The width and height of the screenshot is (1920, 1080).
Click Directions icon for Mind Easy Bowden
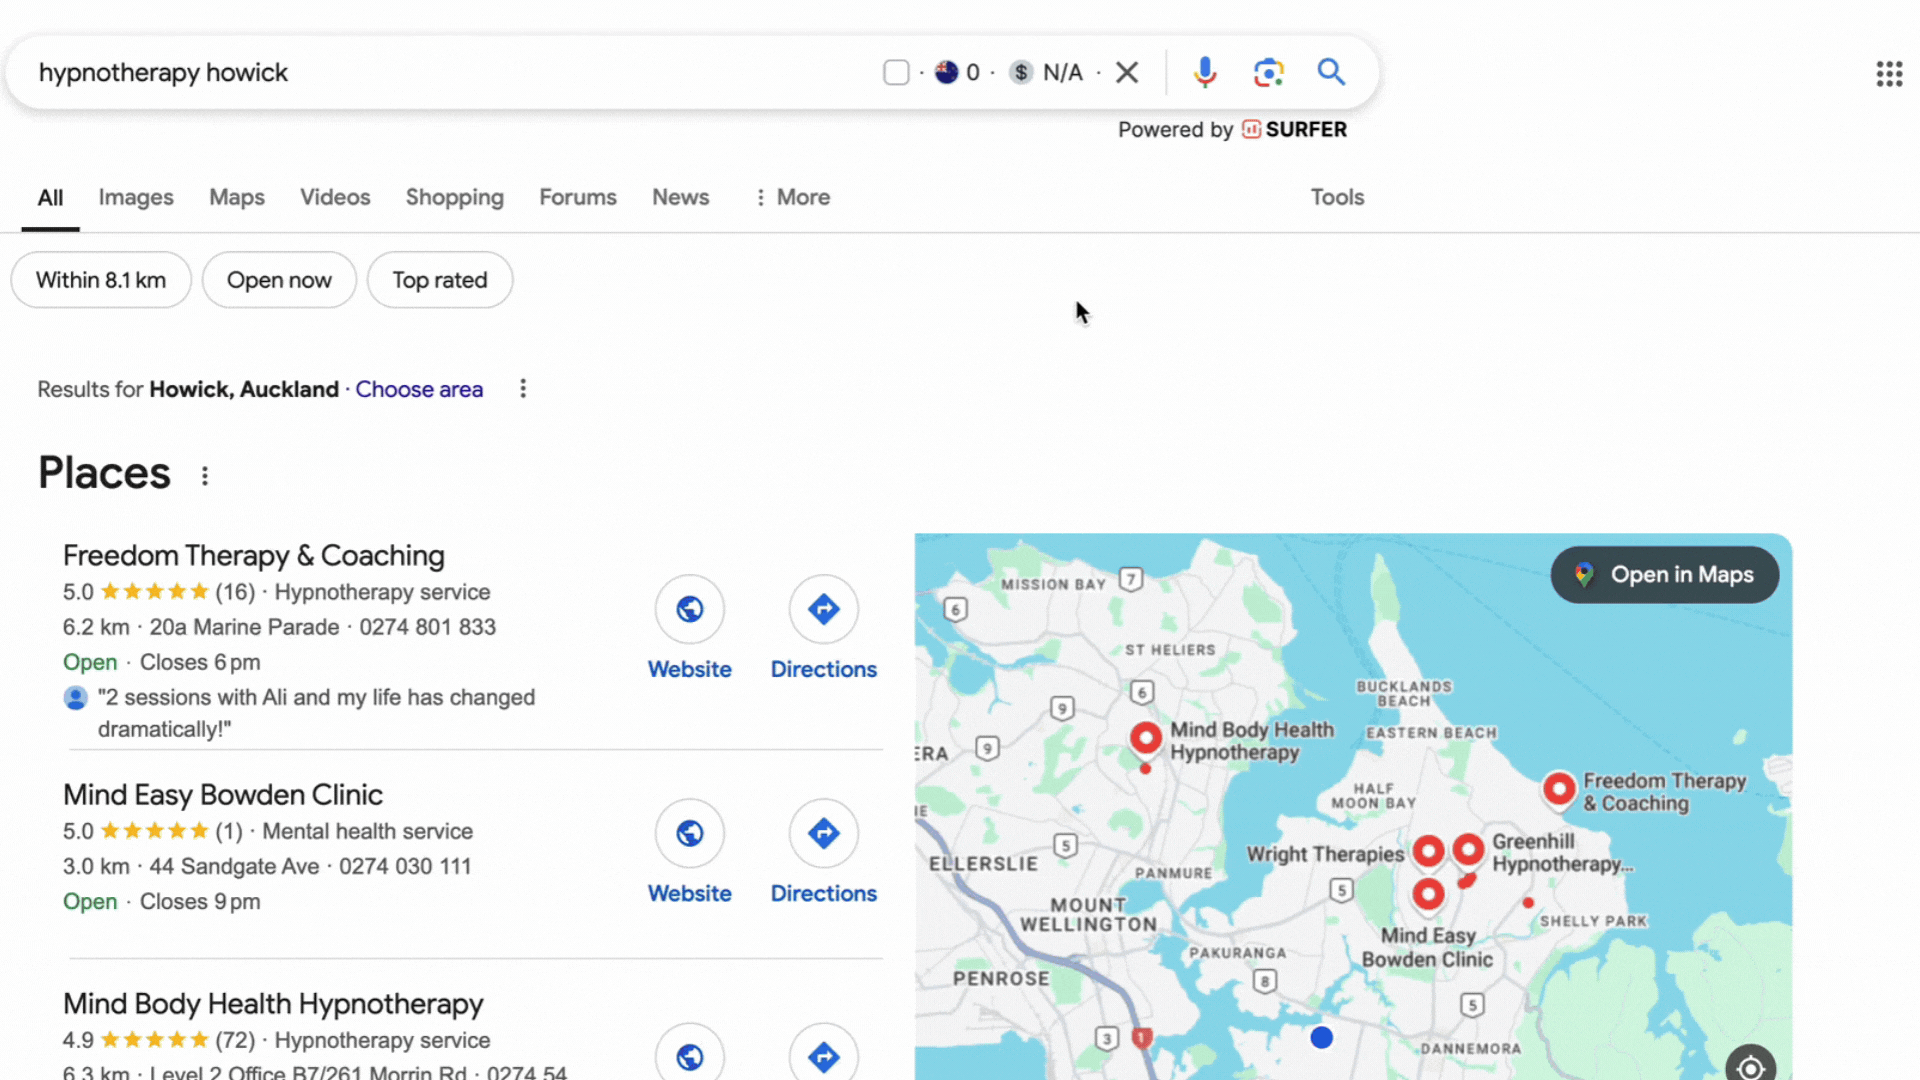pos(824,833)
